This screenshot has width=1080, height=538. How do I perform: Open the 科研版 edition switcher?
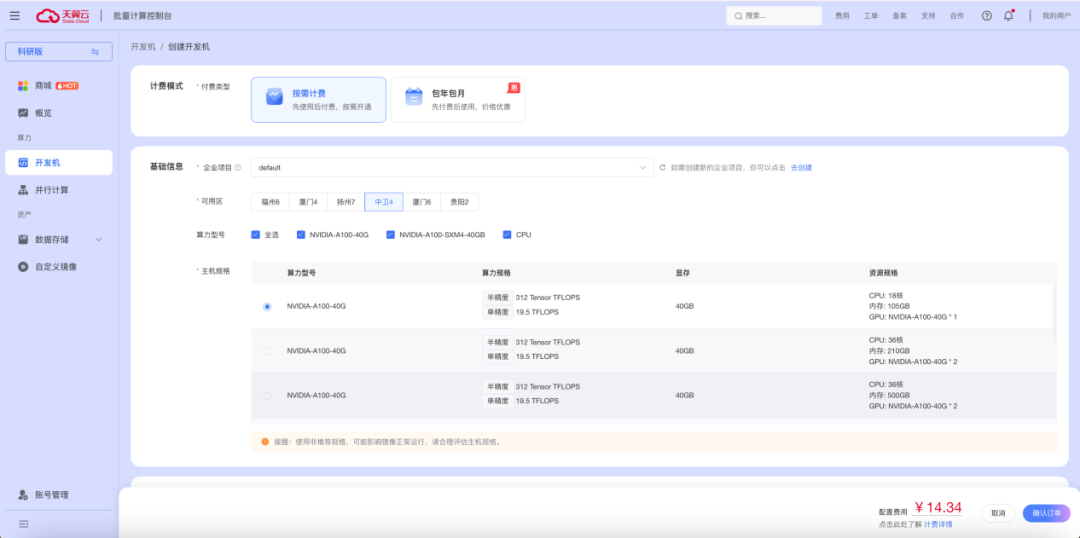[59, 52]
